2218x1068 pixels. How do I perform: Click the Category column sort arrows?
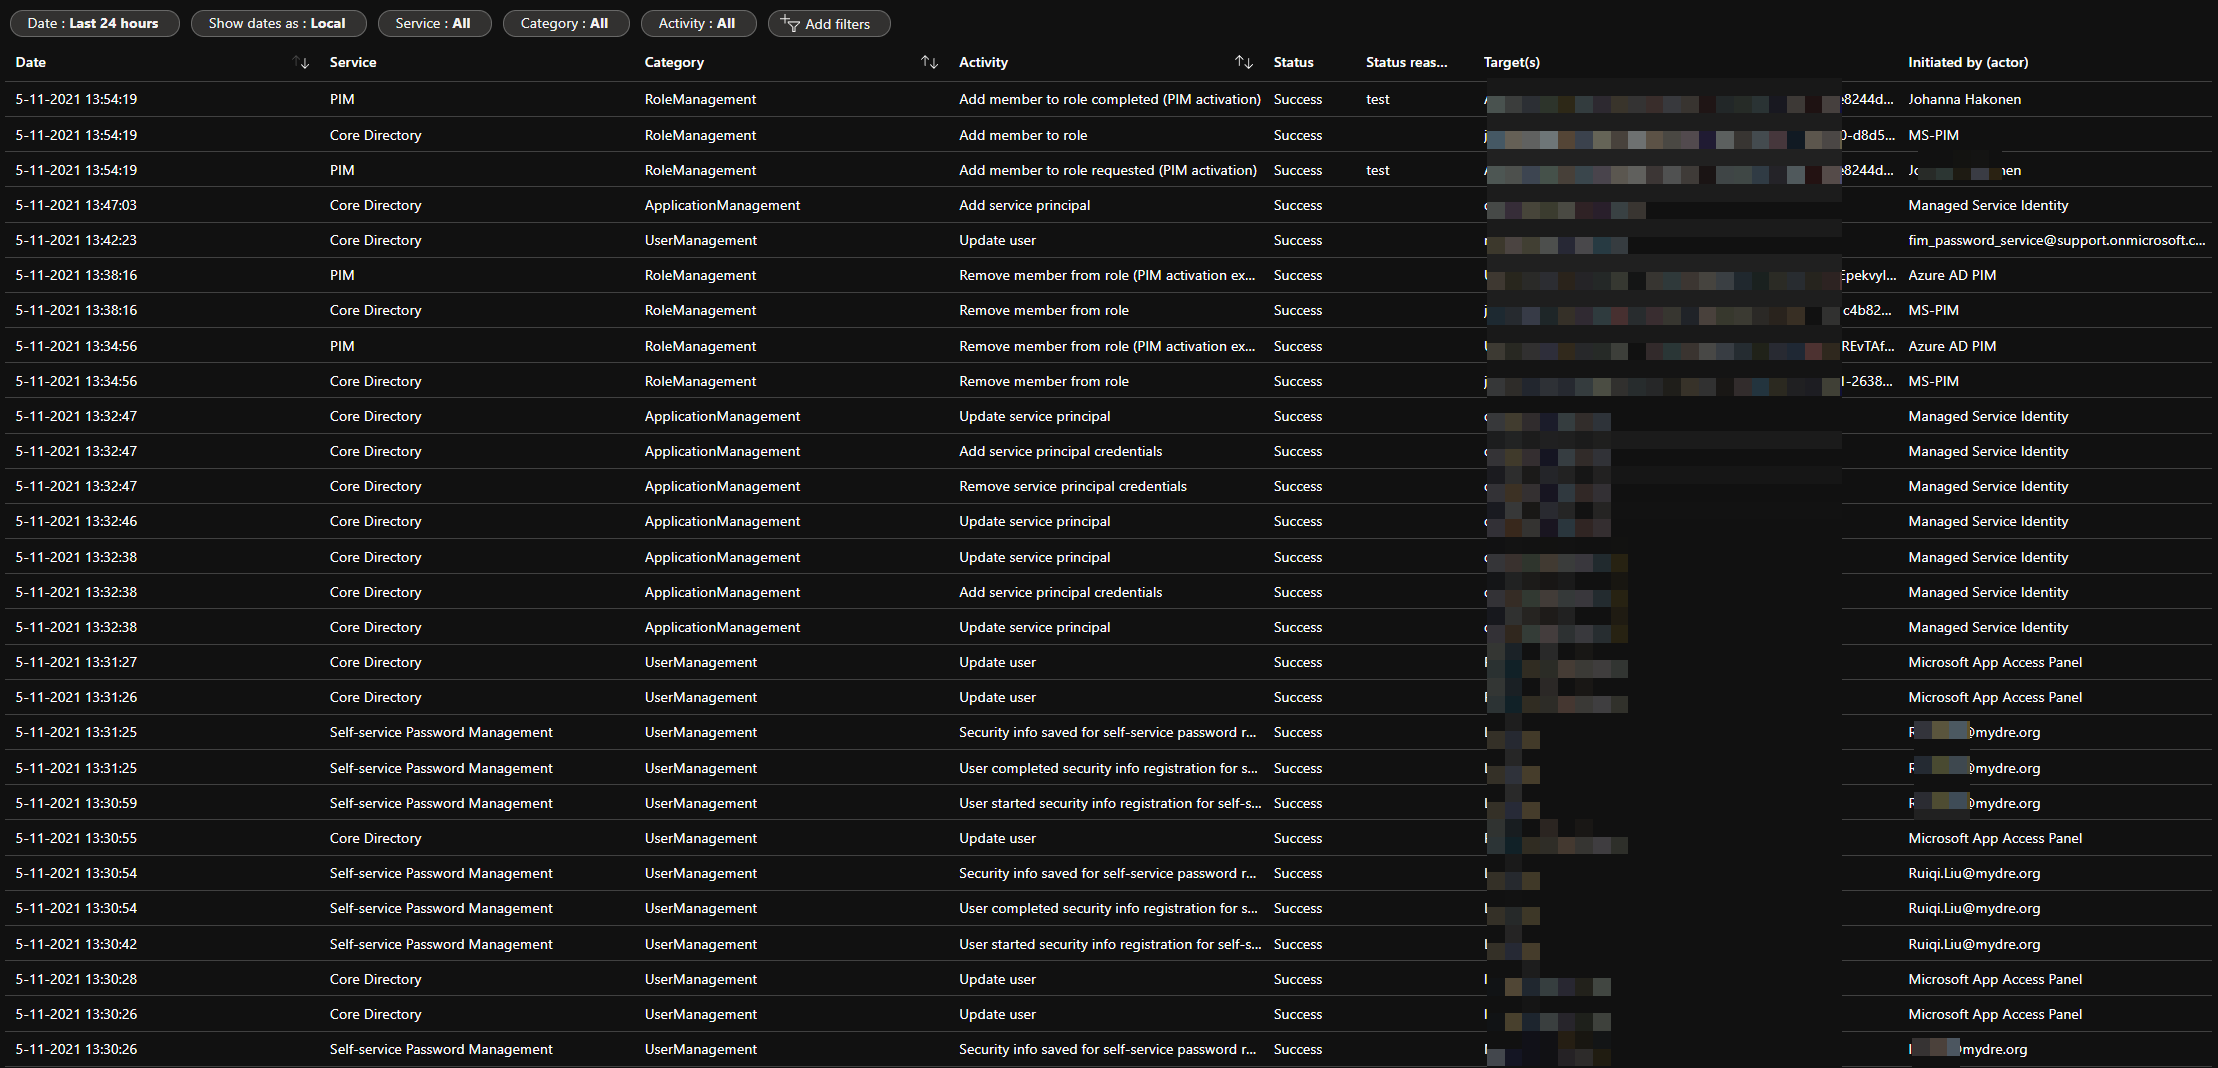coord(929,62)
